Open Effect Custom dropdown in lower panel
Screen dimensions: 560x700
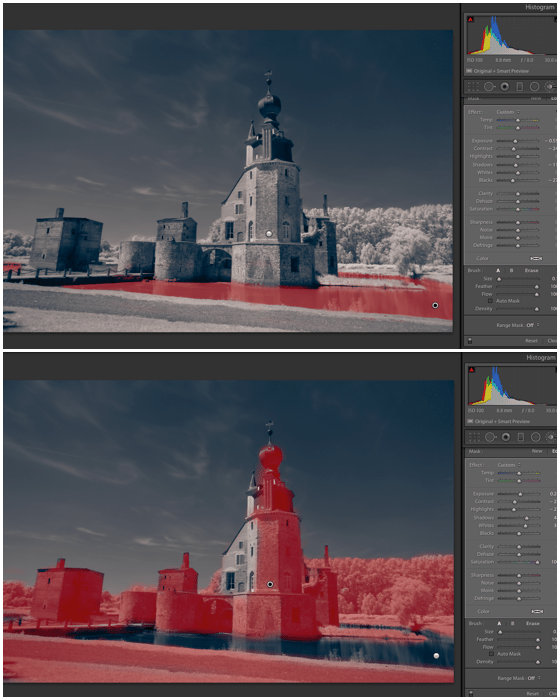pos(509,465)
